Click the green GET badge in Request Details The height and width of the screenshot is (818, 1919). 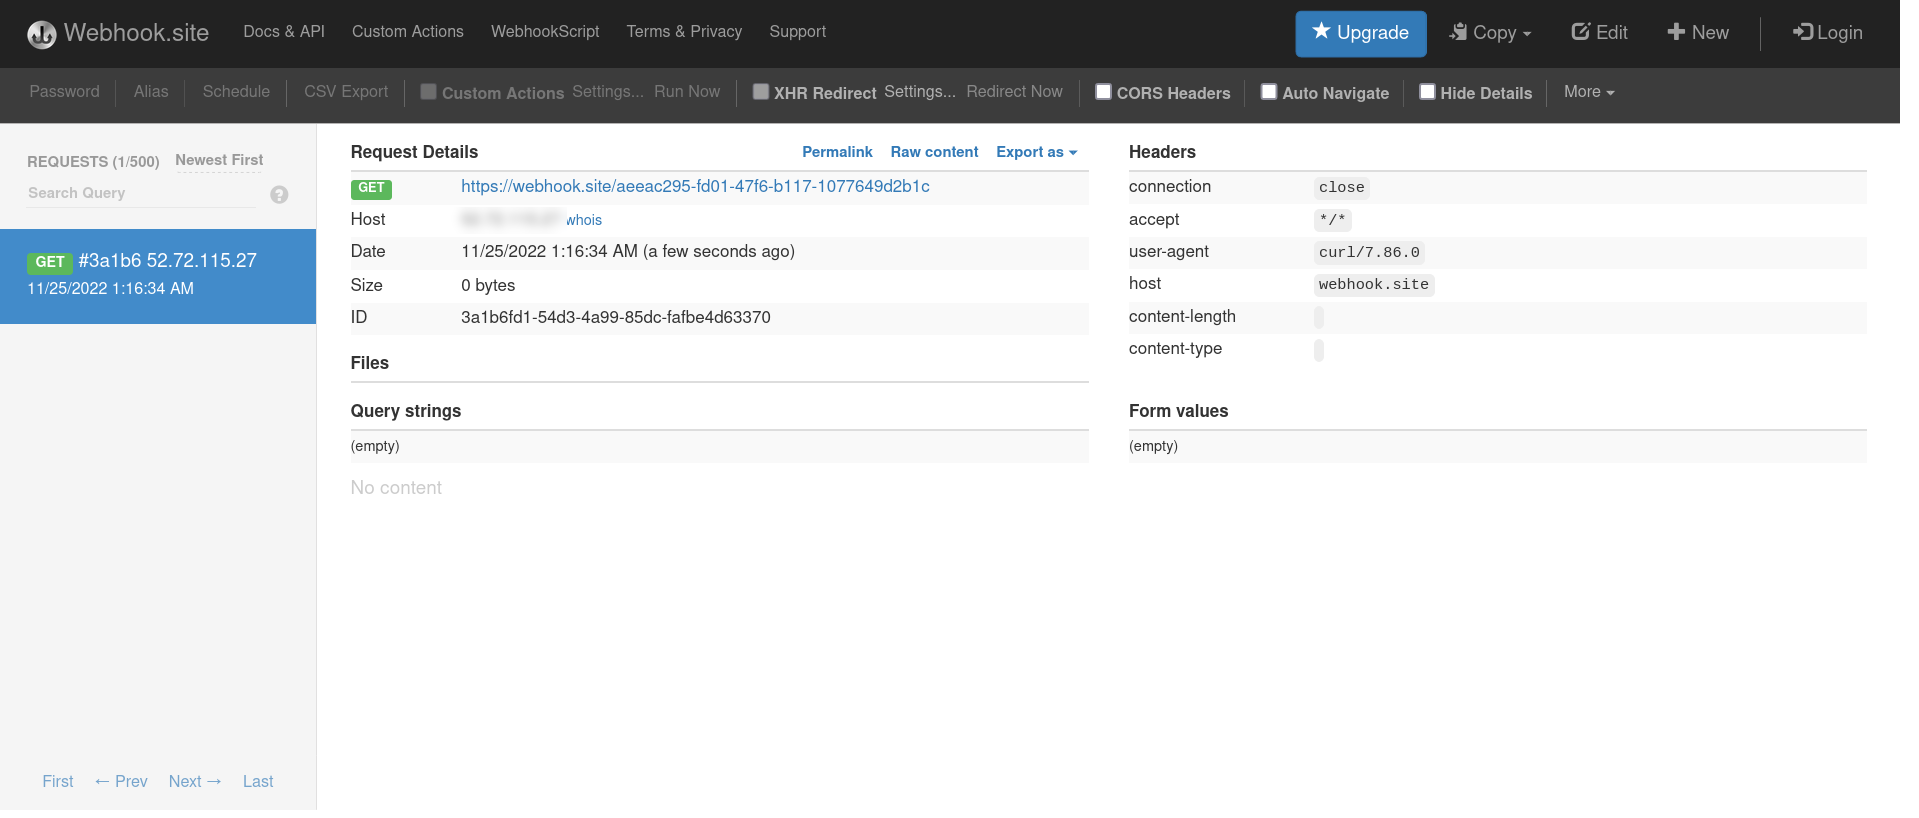pyautogui.click(x=371, y=188)
